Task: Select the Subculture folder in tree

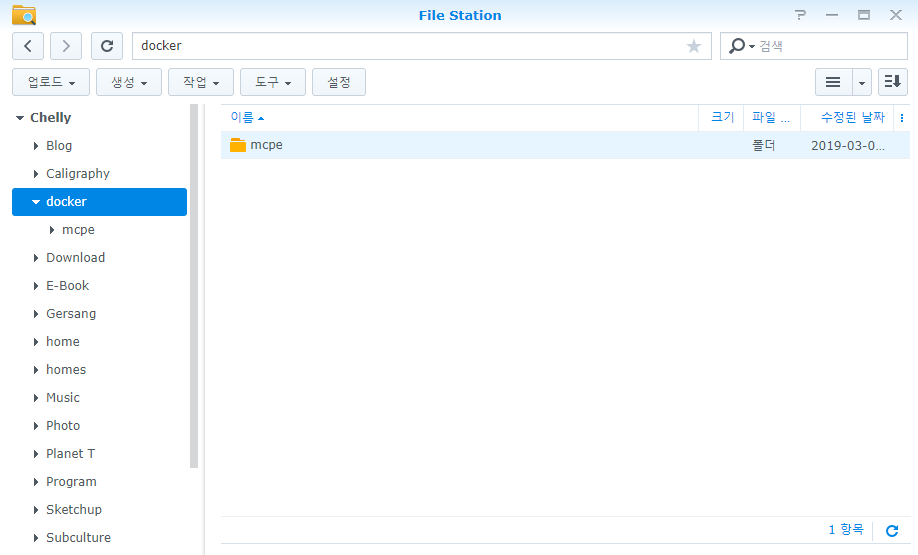Action: [x=78, y=537]
